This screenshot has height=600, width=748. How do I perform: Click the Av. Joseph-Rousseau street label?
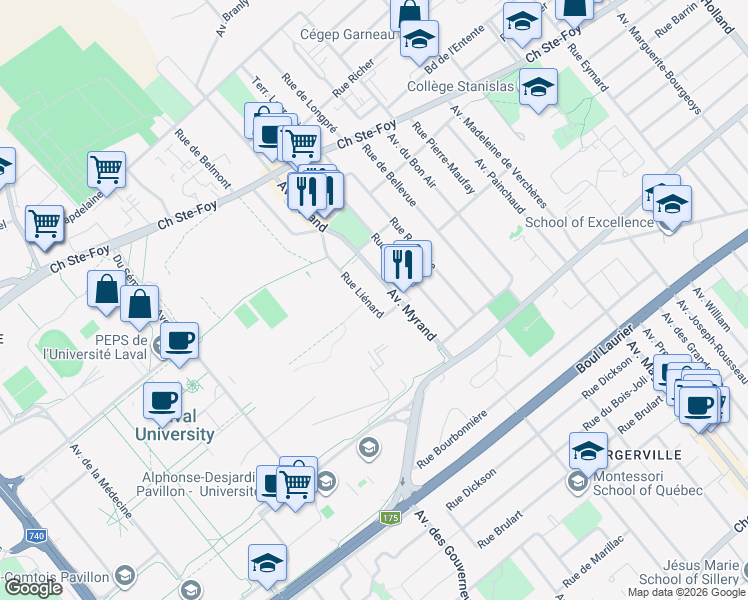click(712, 341)
